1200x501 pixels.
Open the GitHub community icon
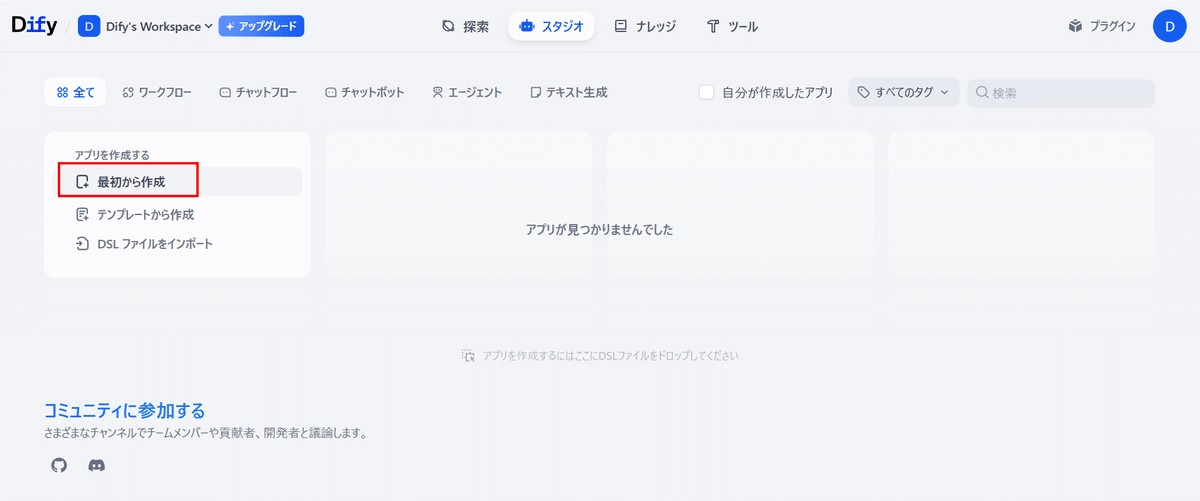pos(59,465)
